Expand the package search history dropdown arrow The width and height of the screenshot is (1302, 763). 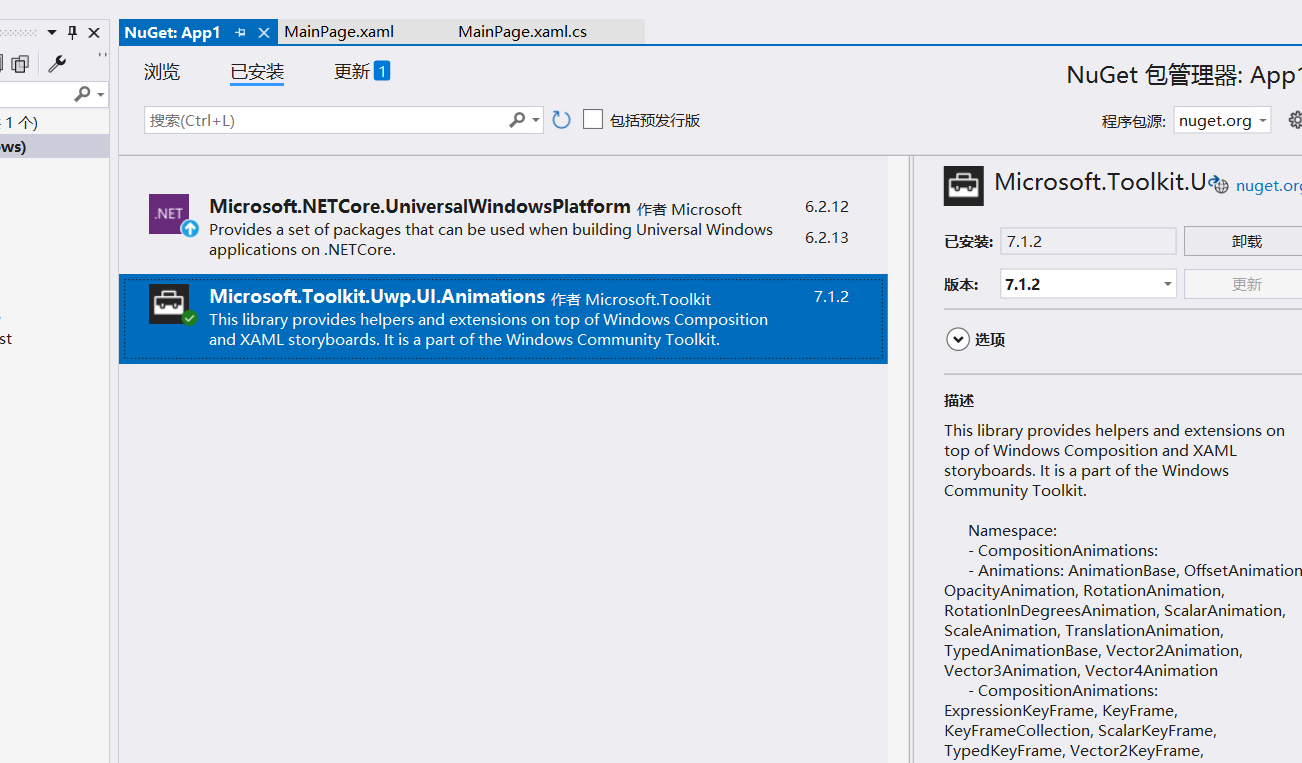click(x=536, y=121)
